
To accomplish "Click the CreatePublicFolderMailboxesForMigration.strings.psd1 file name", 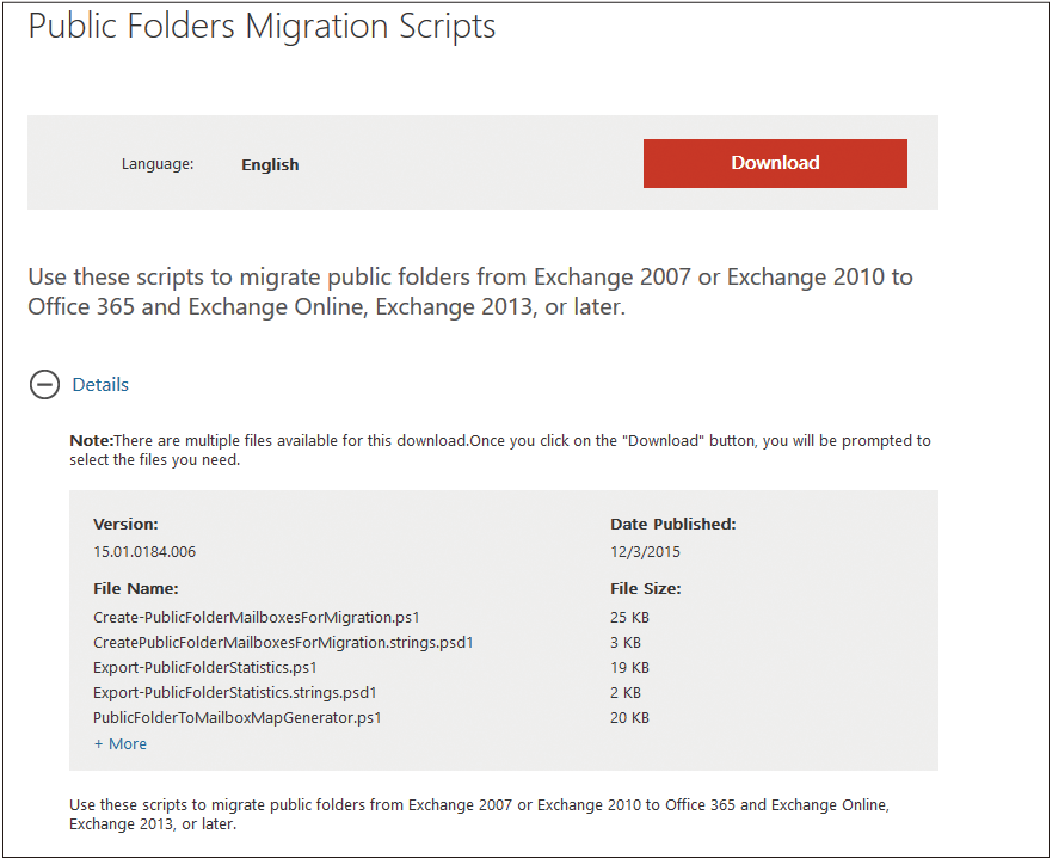I will (x=283, y=643).
